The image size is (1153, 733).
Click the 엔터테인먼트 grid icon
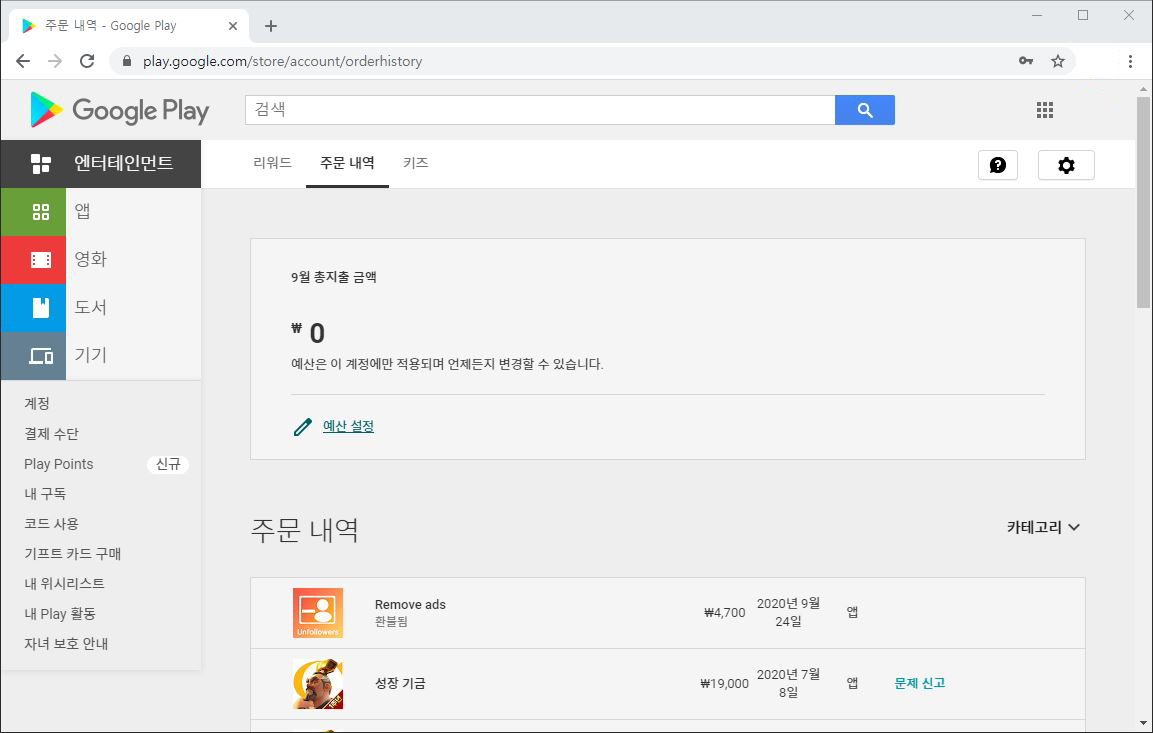pos(41,164)
